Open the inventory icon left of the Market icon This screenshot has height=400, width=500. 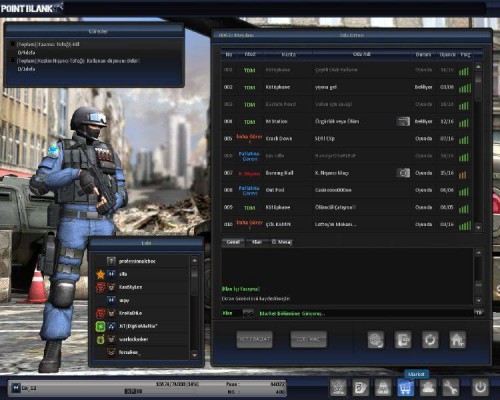coord(383,388)
